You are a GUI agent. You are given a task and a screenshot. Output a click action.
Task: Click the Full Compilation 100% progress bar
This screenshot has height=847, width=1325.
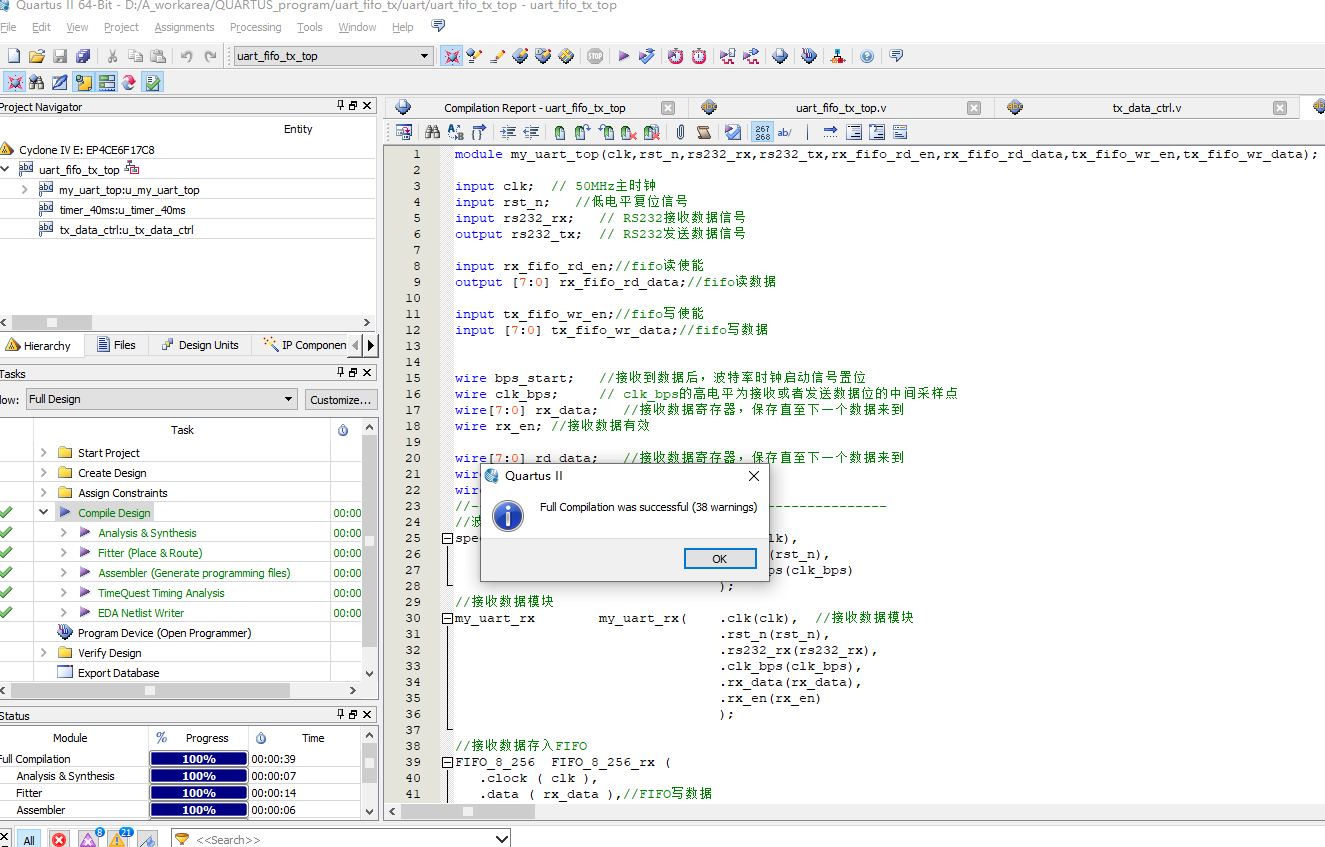click(198, 759)
